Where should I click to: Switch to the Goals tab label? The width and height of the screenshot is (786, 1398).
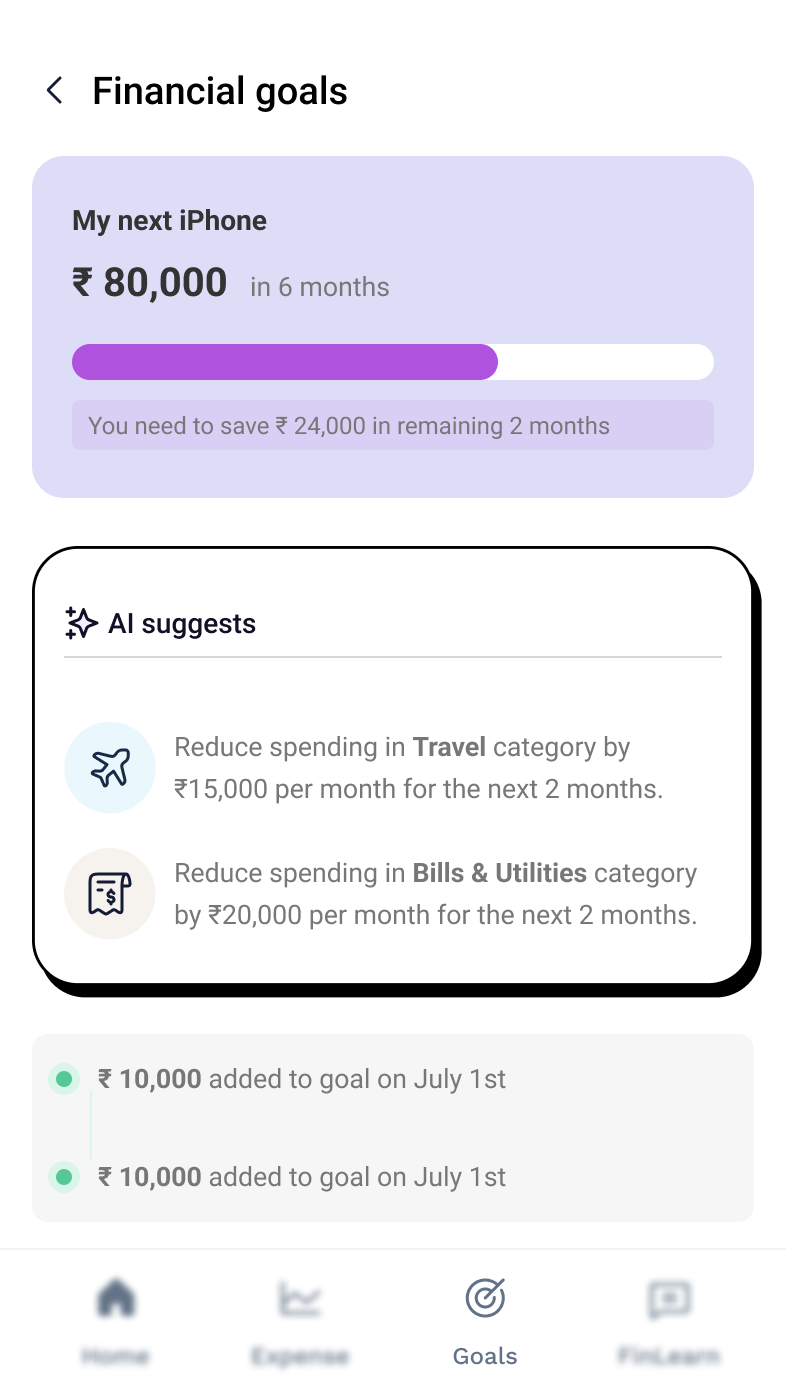485,1356
